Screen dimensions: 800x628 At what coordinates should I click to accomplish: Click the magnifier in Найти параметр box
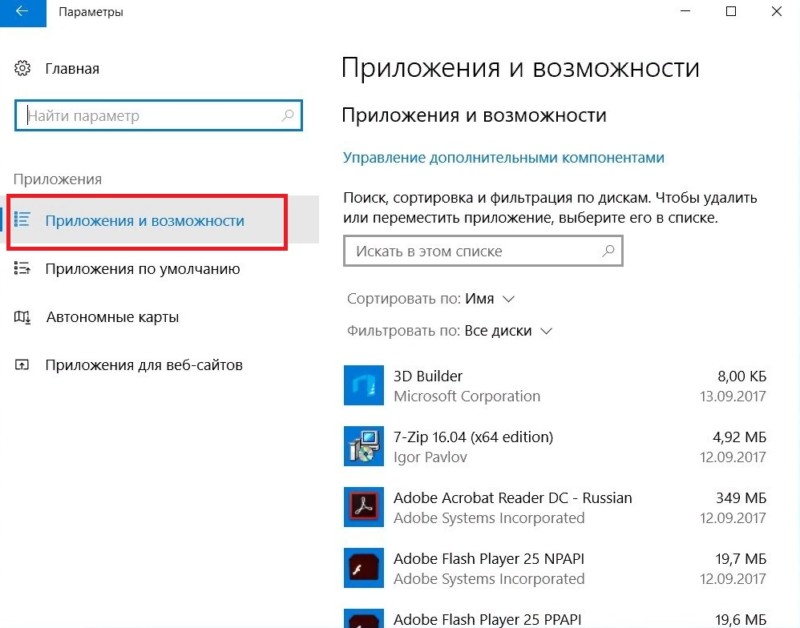coord(288,115)
